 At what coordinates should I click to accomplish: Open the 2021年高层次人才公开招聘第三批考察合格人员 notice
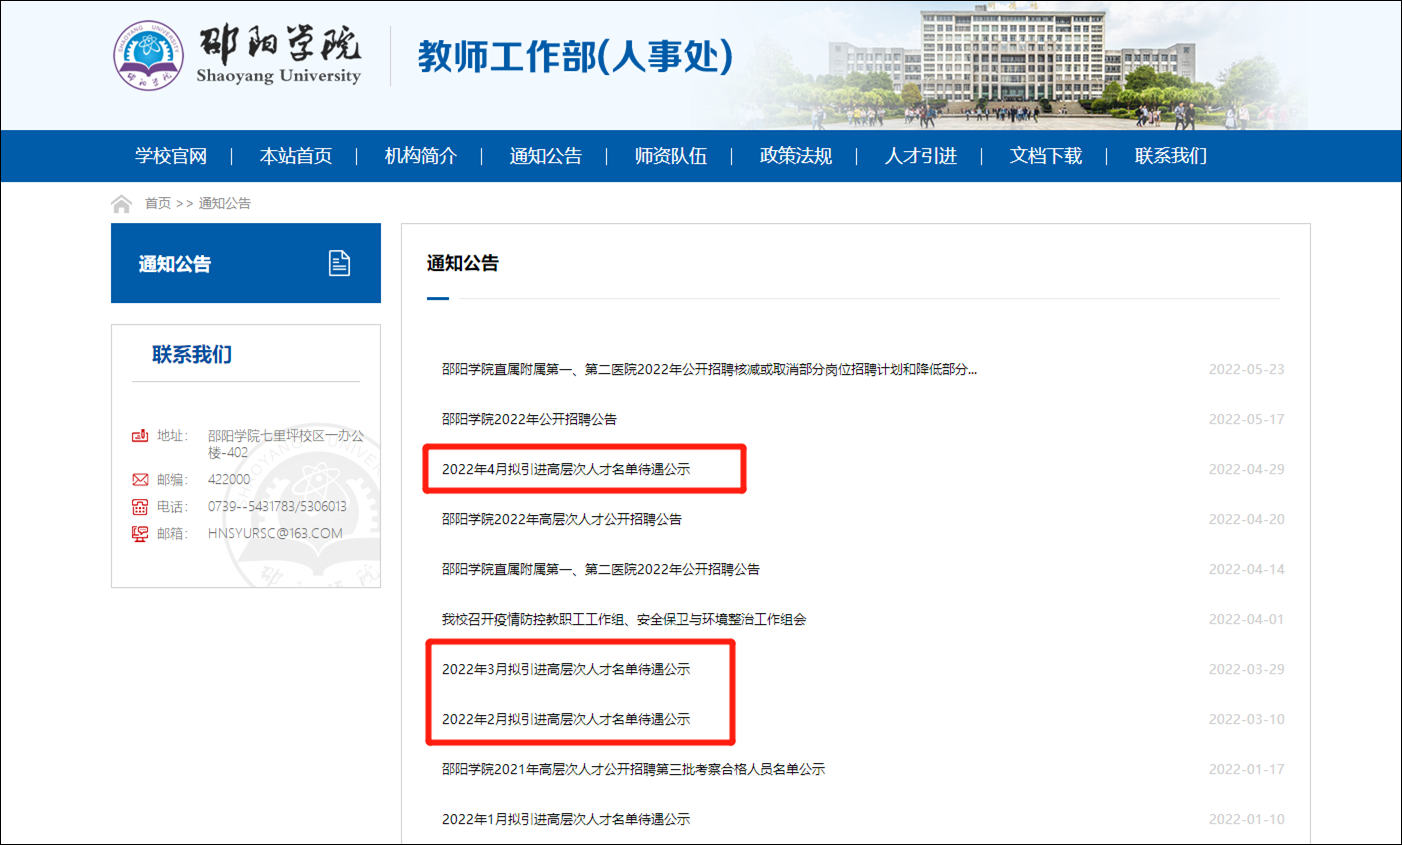pyautogui.click(x=634, y=769)
